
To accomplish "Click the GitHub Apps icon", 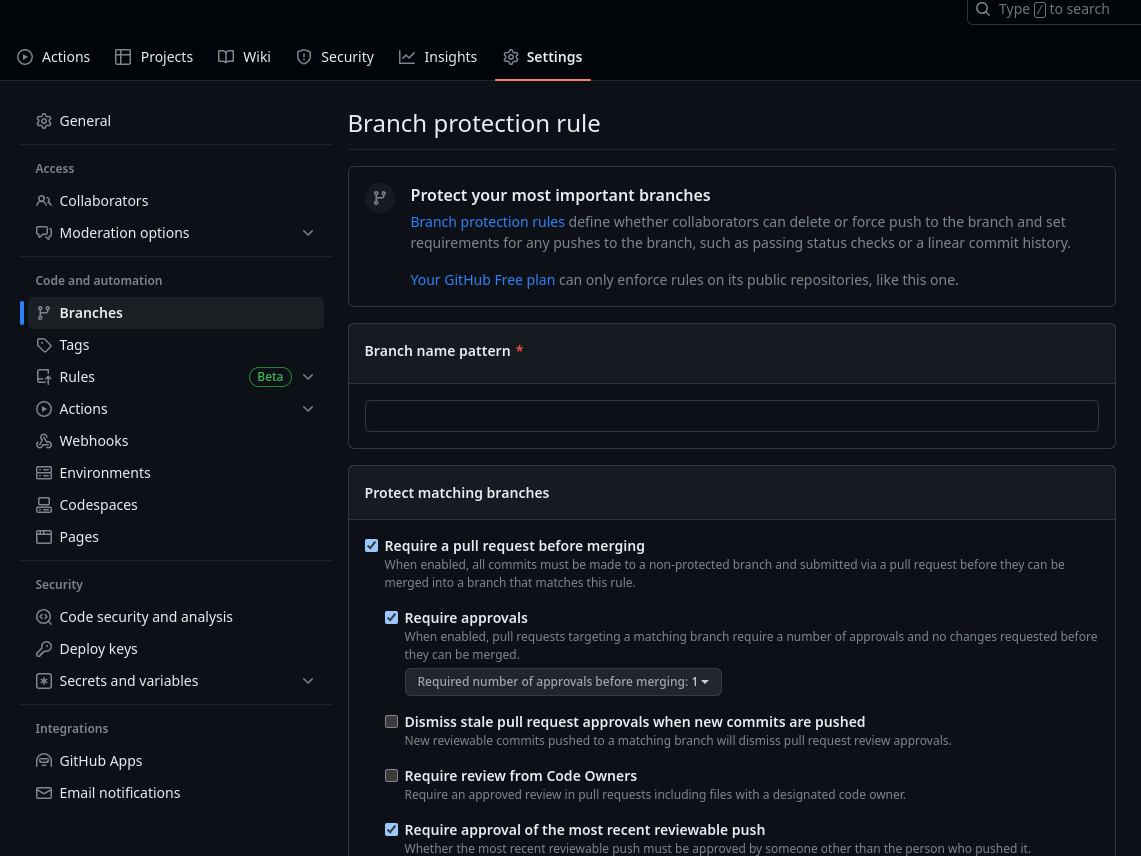I will point(44,761).
